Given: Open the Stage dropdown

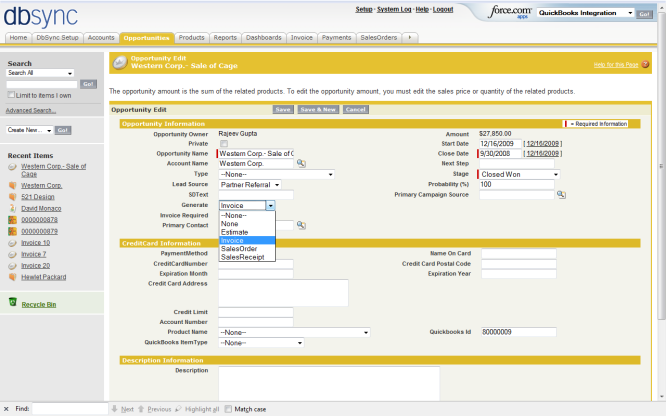Looking at the screenshot, I should (x=519, y=174).
